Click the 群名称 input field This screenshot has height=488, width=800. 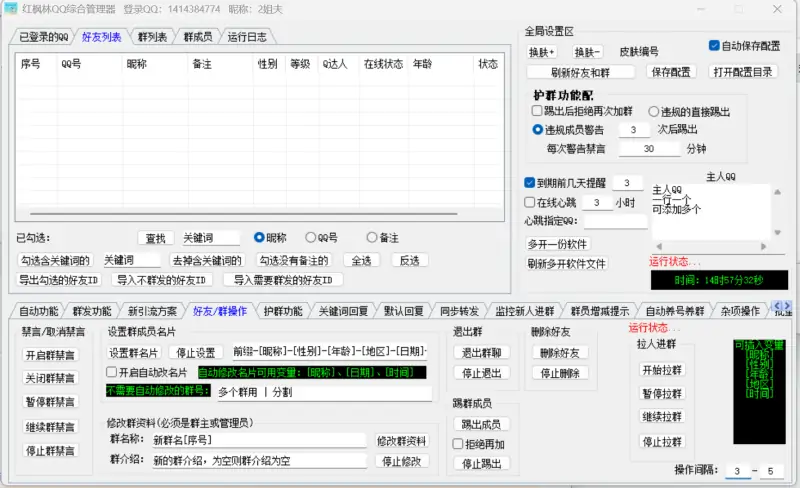coord(259,440)
